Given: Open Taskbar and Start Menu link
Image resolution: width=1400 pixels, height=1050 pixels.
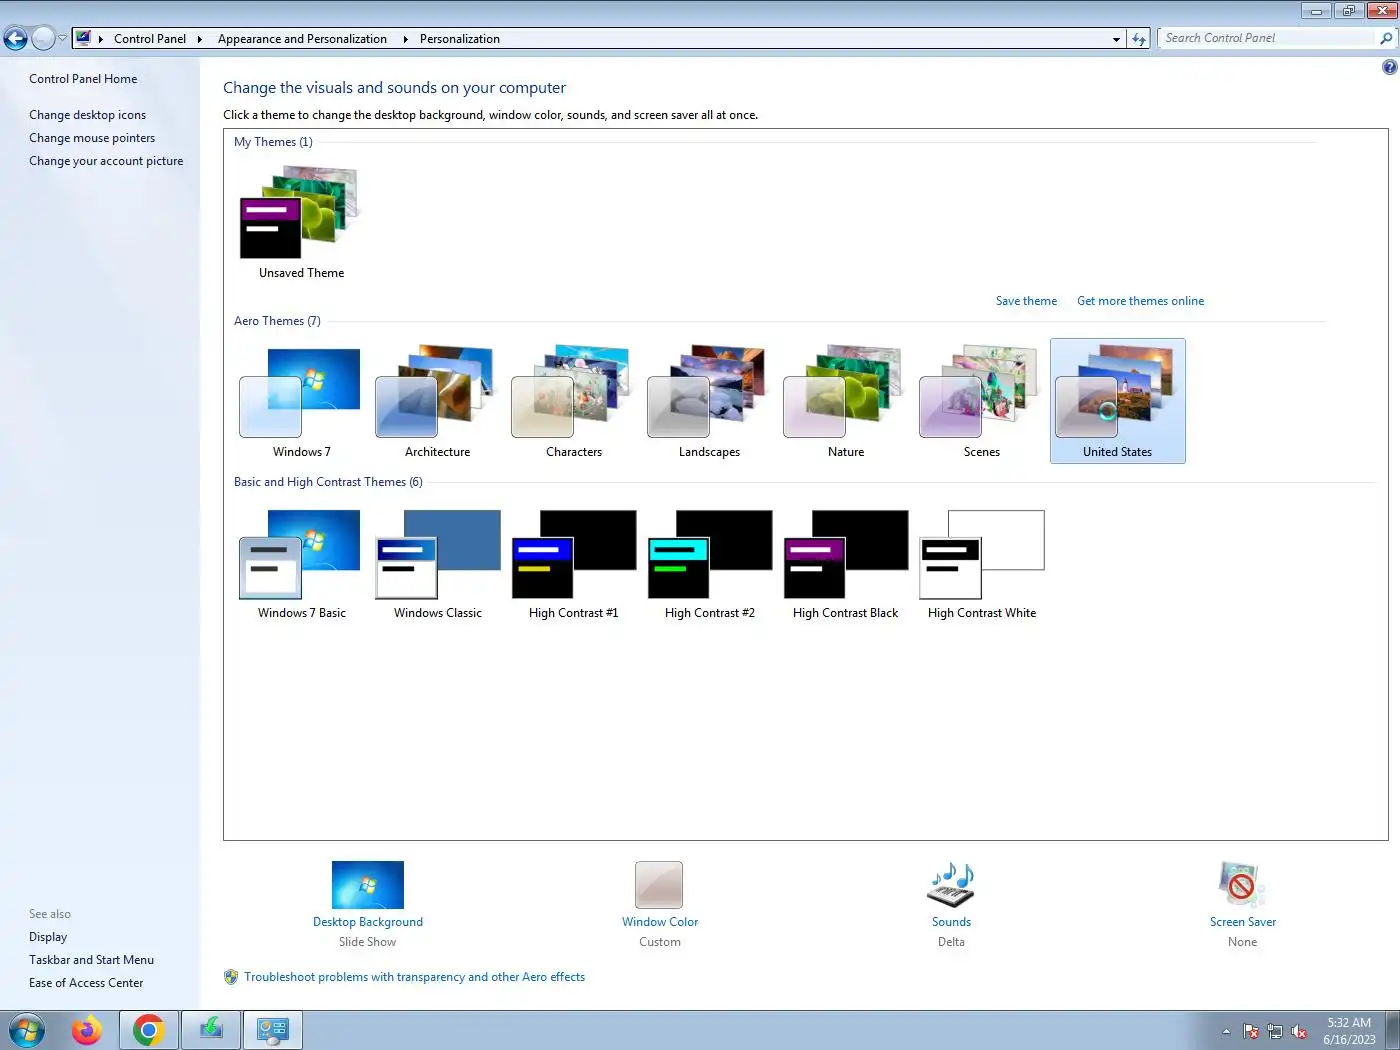Looking at the screenshot, I should pos(91,960).
